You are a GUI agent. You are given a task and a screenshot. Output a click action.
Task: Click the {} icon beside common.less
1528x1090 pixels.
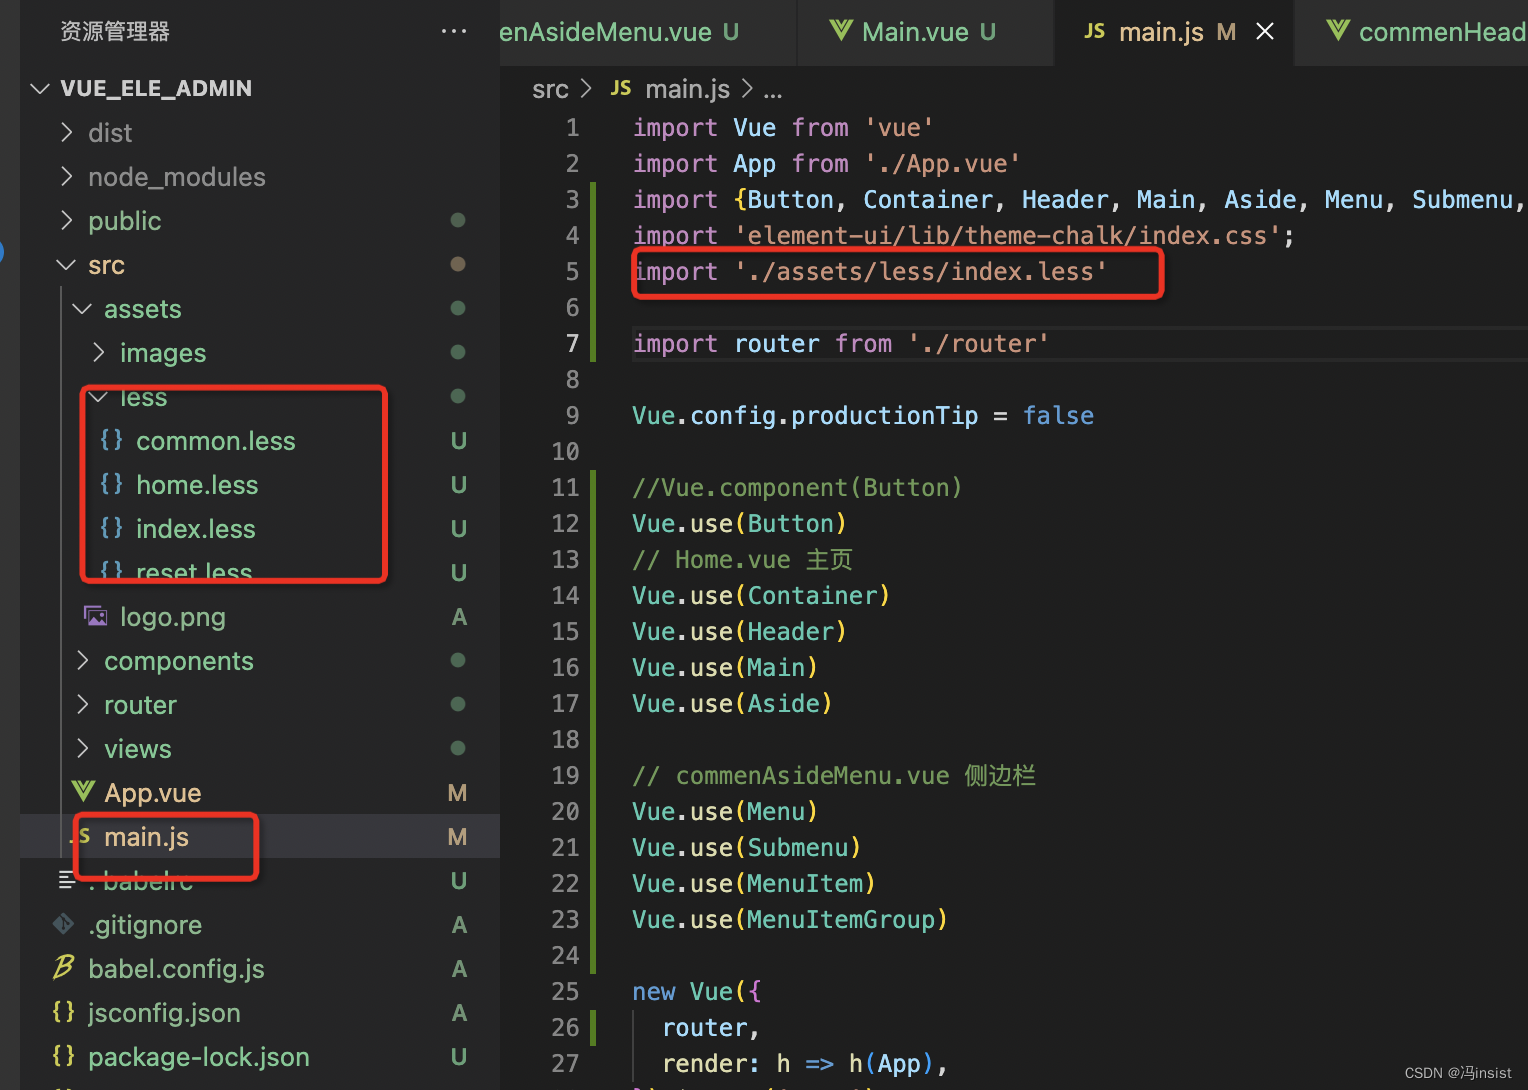pyautogui.click(x=111, y=440)
